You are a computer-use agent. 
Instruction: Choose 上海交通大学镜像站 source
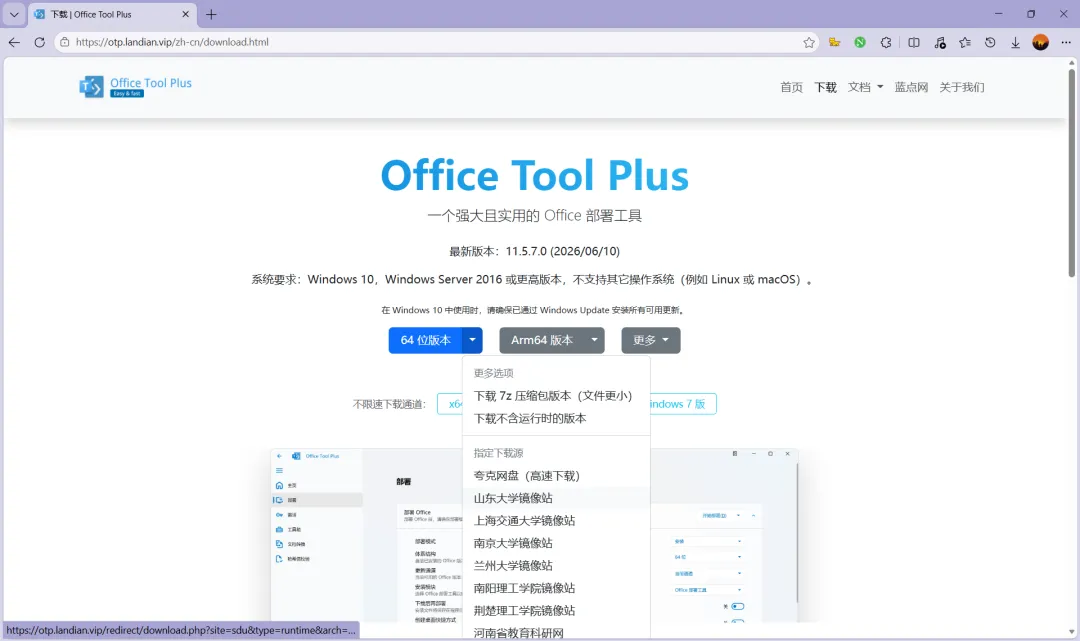click(x=557, y=521)
